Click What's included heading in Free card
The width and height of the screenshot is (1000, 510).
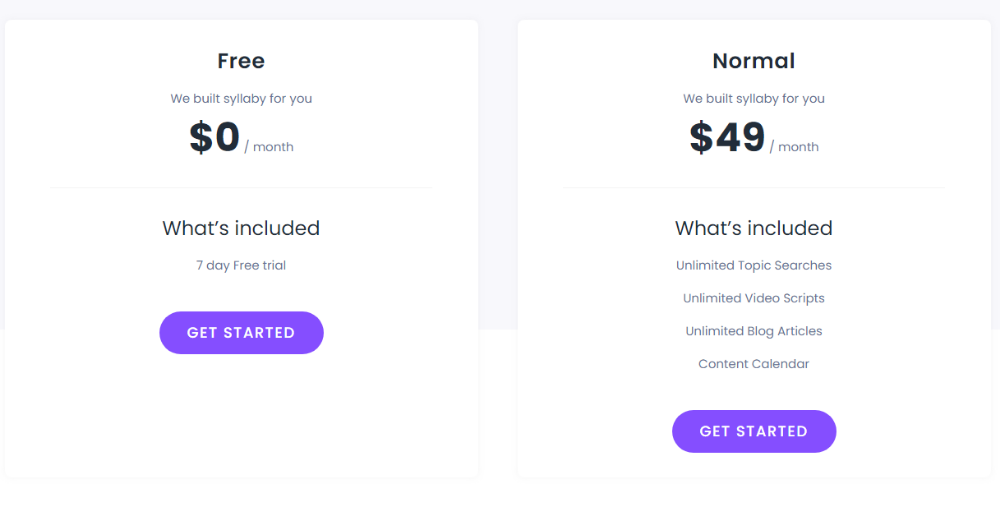pyautogui.click(x=241, y=228)
